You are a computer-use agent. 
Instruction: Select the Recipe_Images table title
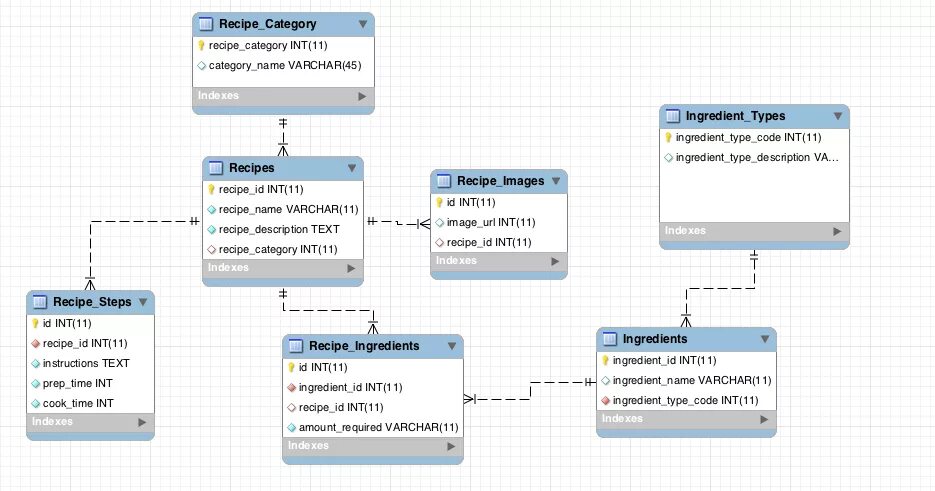point(500,181)
